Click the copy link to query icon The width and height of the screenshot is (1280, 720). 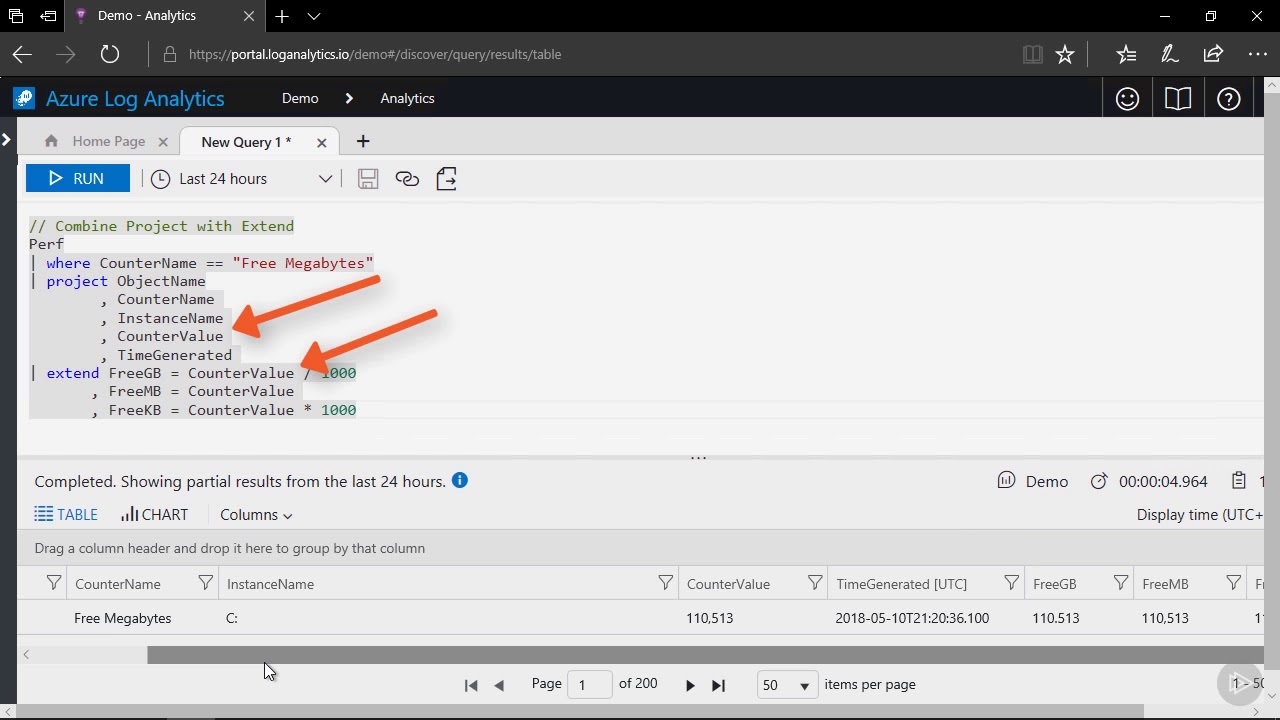point(407,179)
